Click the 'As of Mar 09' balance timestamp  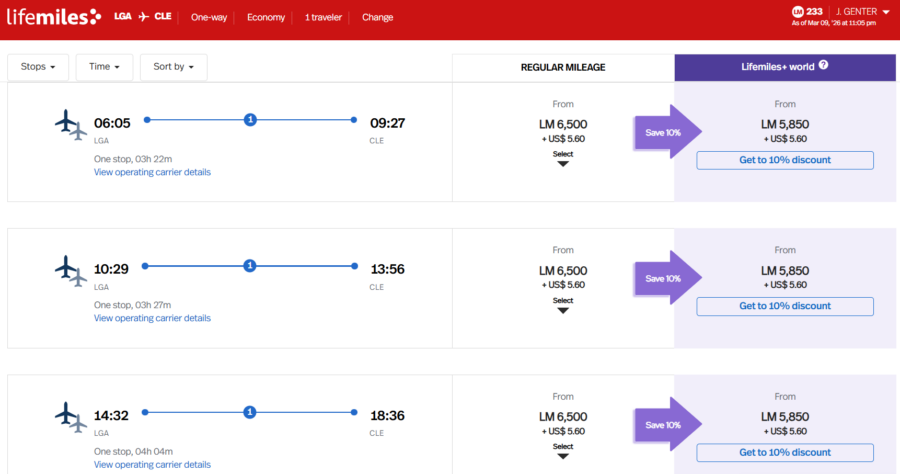pos(834,24)
